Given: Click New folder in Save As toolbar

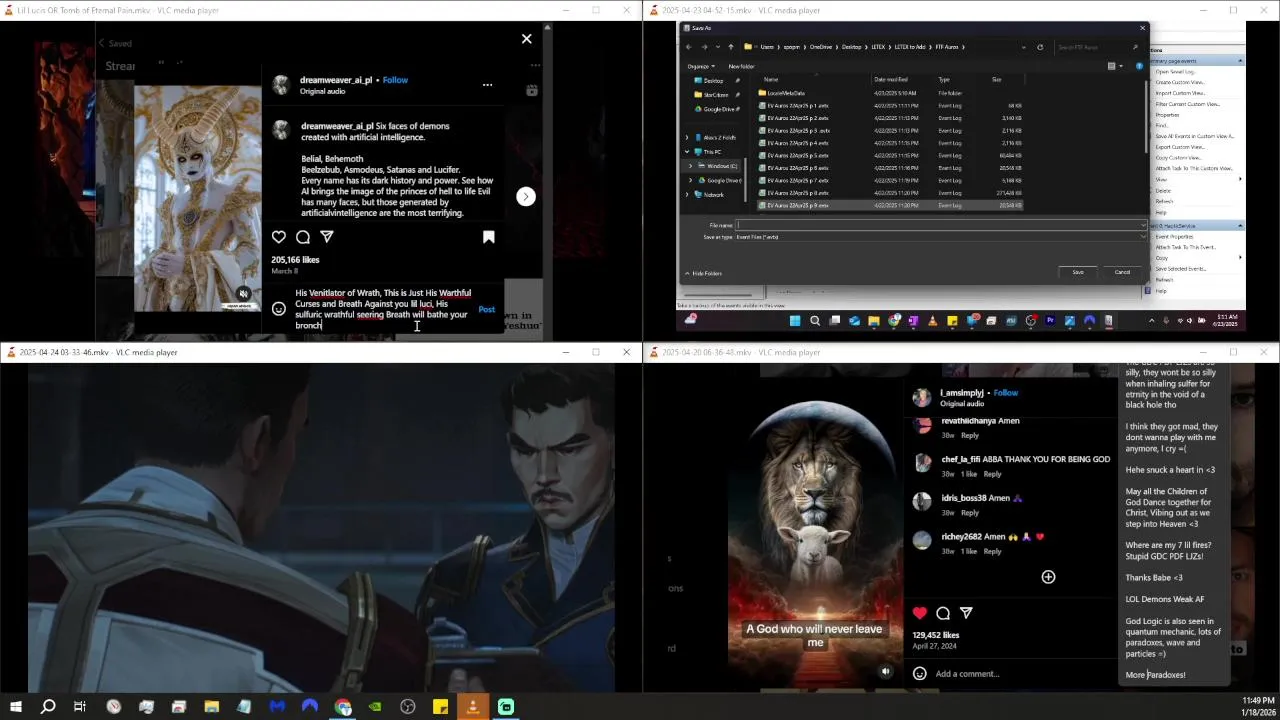Looking at the screenshot, I should [741, 66].
